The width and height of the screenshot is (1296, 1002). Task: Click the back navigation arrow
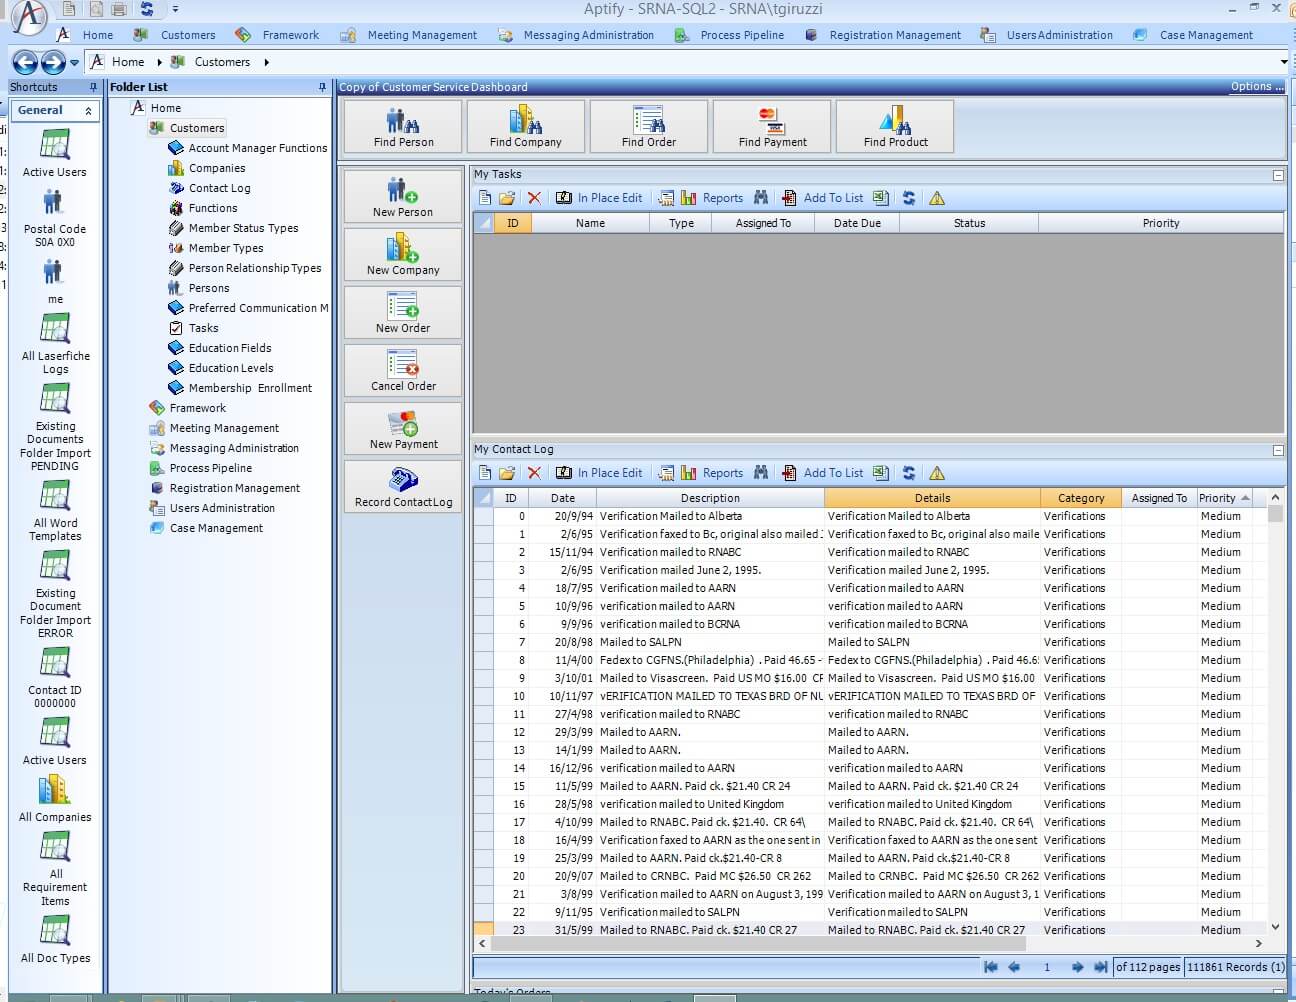[25, 62]
